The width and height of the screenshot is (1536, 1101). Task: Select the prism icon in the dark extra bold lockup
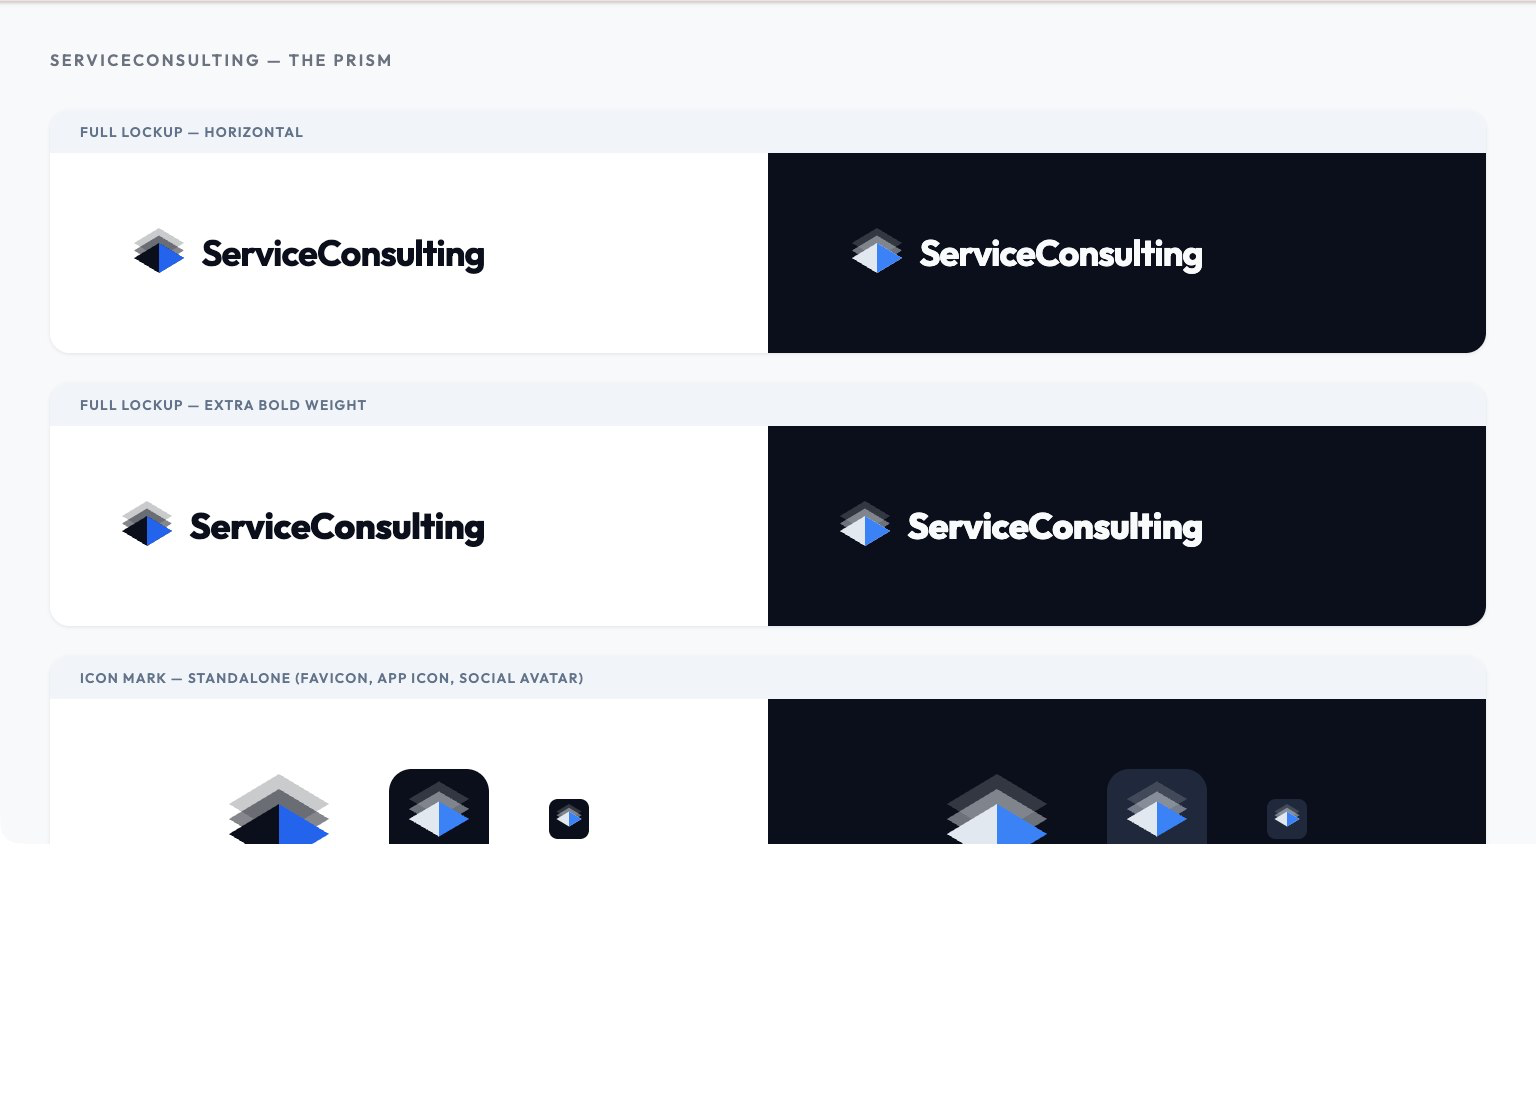(x=865, y=524)
